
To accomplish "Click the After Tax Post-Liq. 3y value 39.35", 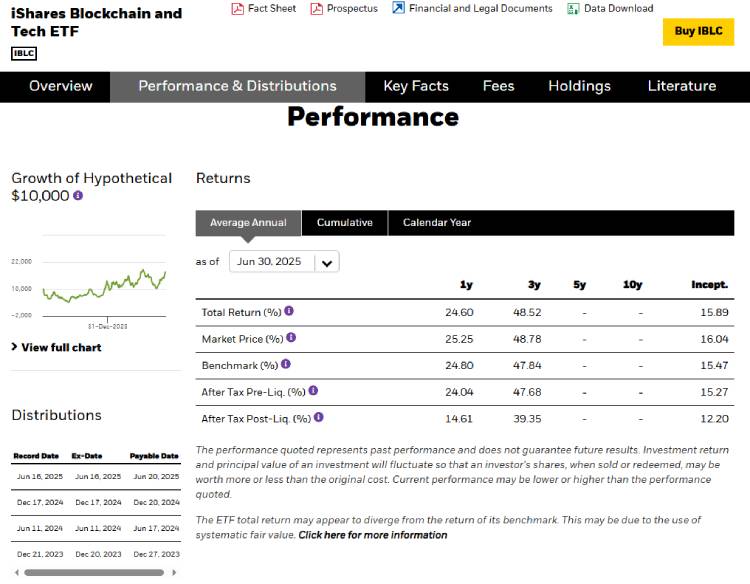I will point(527,419).
